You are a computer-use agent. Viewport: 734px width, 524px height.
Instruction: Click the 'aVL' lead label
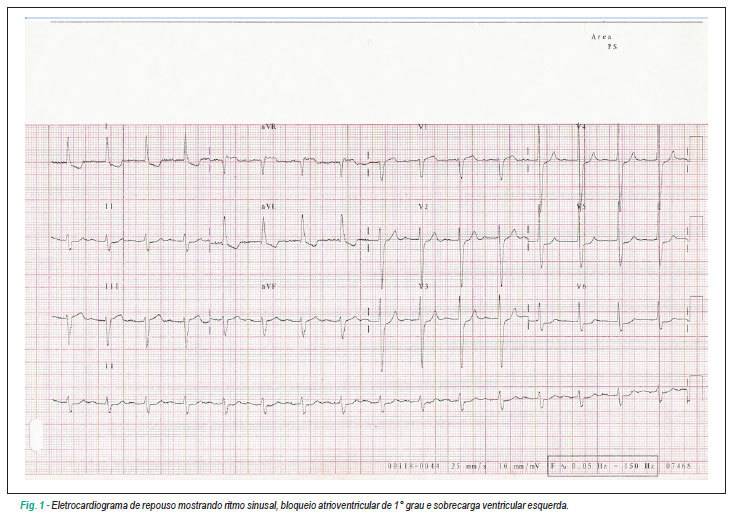pyautogui.click(x=268, y=207)
